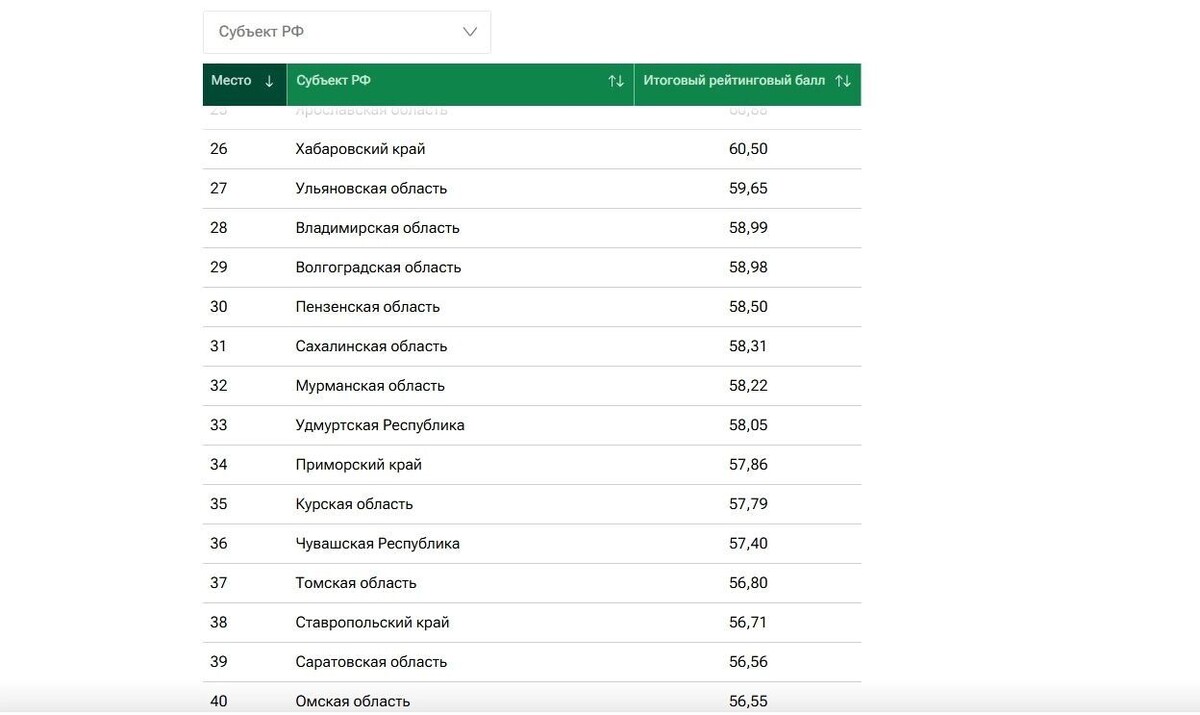Select the Томская область row
Screen dimensions: 1200x715
point(356,583)
